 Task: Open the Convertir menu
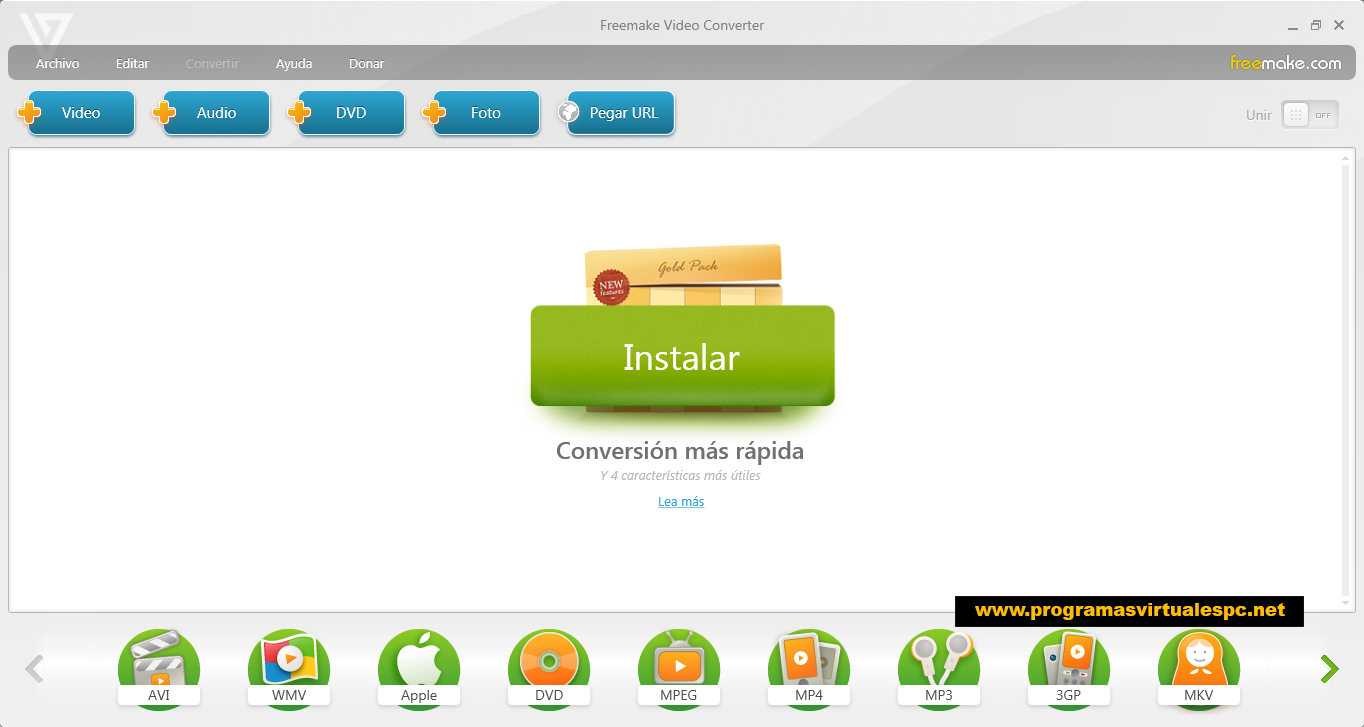[x=212, y=63]
